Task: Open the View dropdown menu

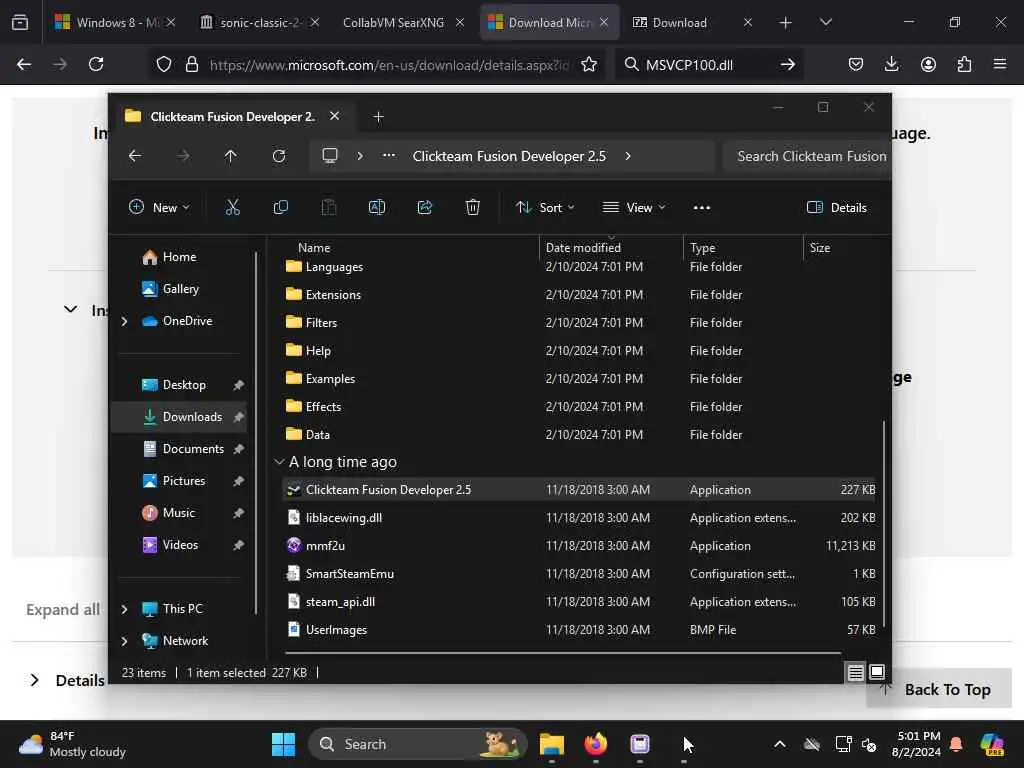Action: coord(633,208)
